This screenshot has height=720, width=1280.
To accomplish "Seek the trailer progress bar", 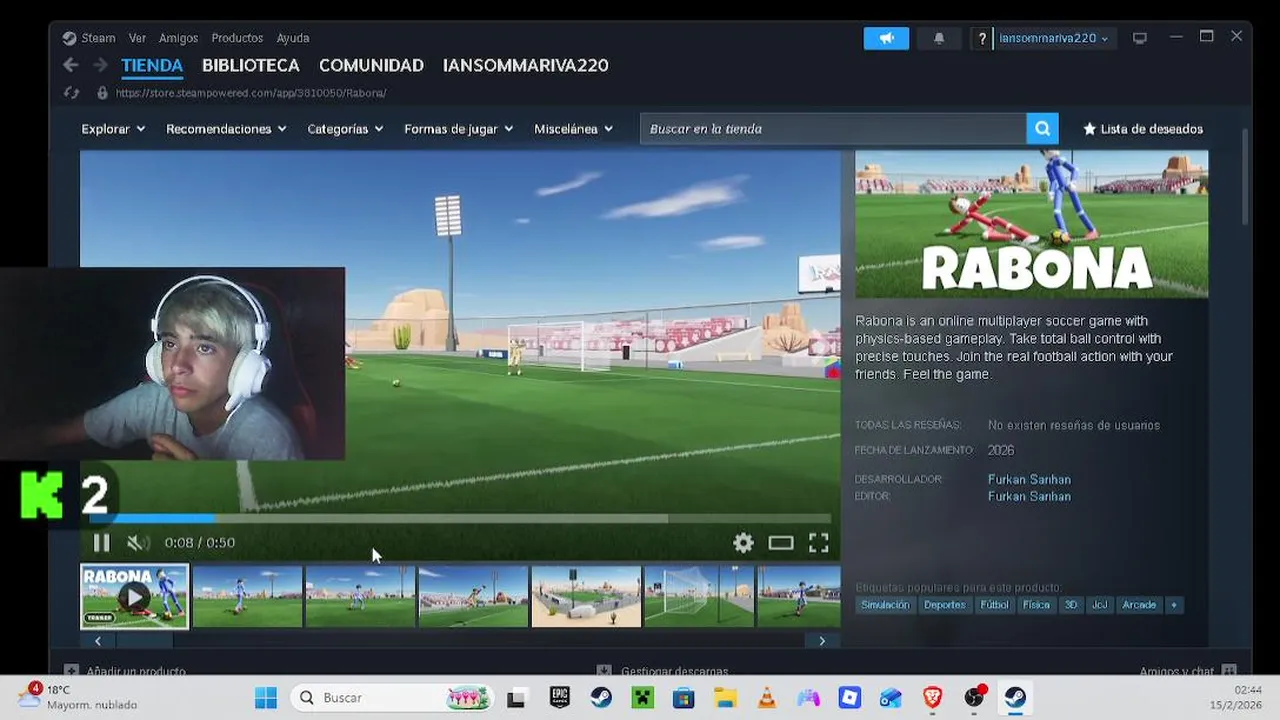I will [460, 519].
